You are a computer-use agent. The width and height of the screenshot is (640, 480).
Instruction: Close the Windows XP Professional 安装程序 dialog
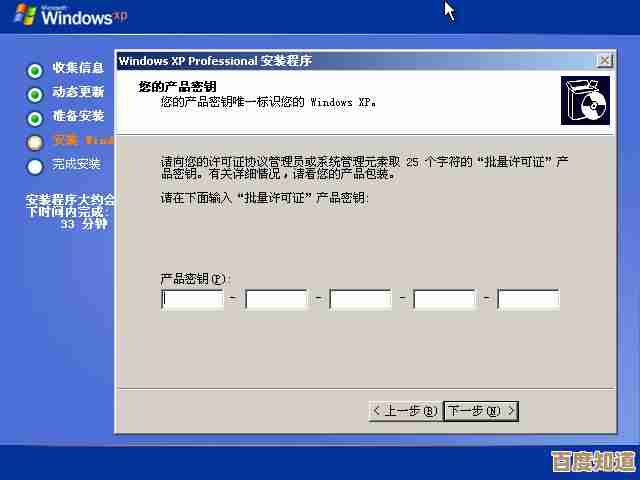coord(604,61)
